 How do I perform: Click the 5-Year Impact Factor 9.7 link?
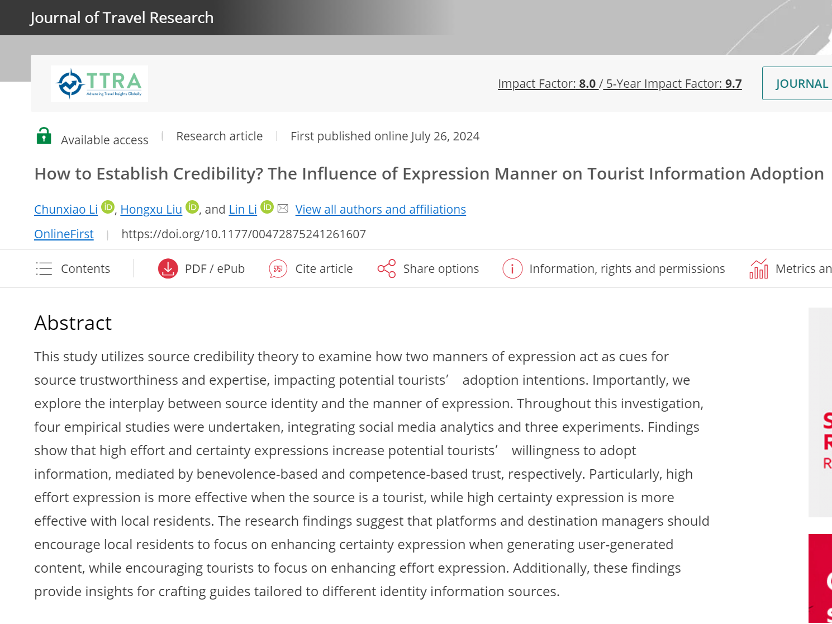673,83
